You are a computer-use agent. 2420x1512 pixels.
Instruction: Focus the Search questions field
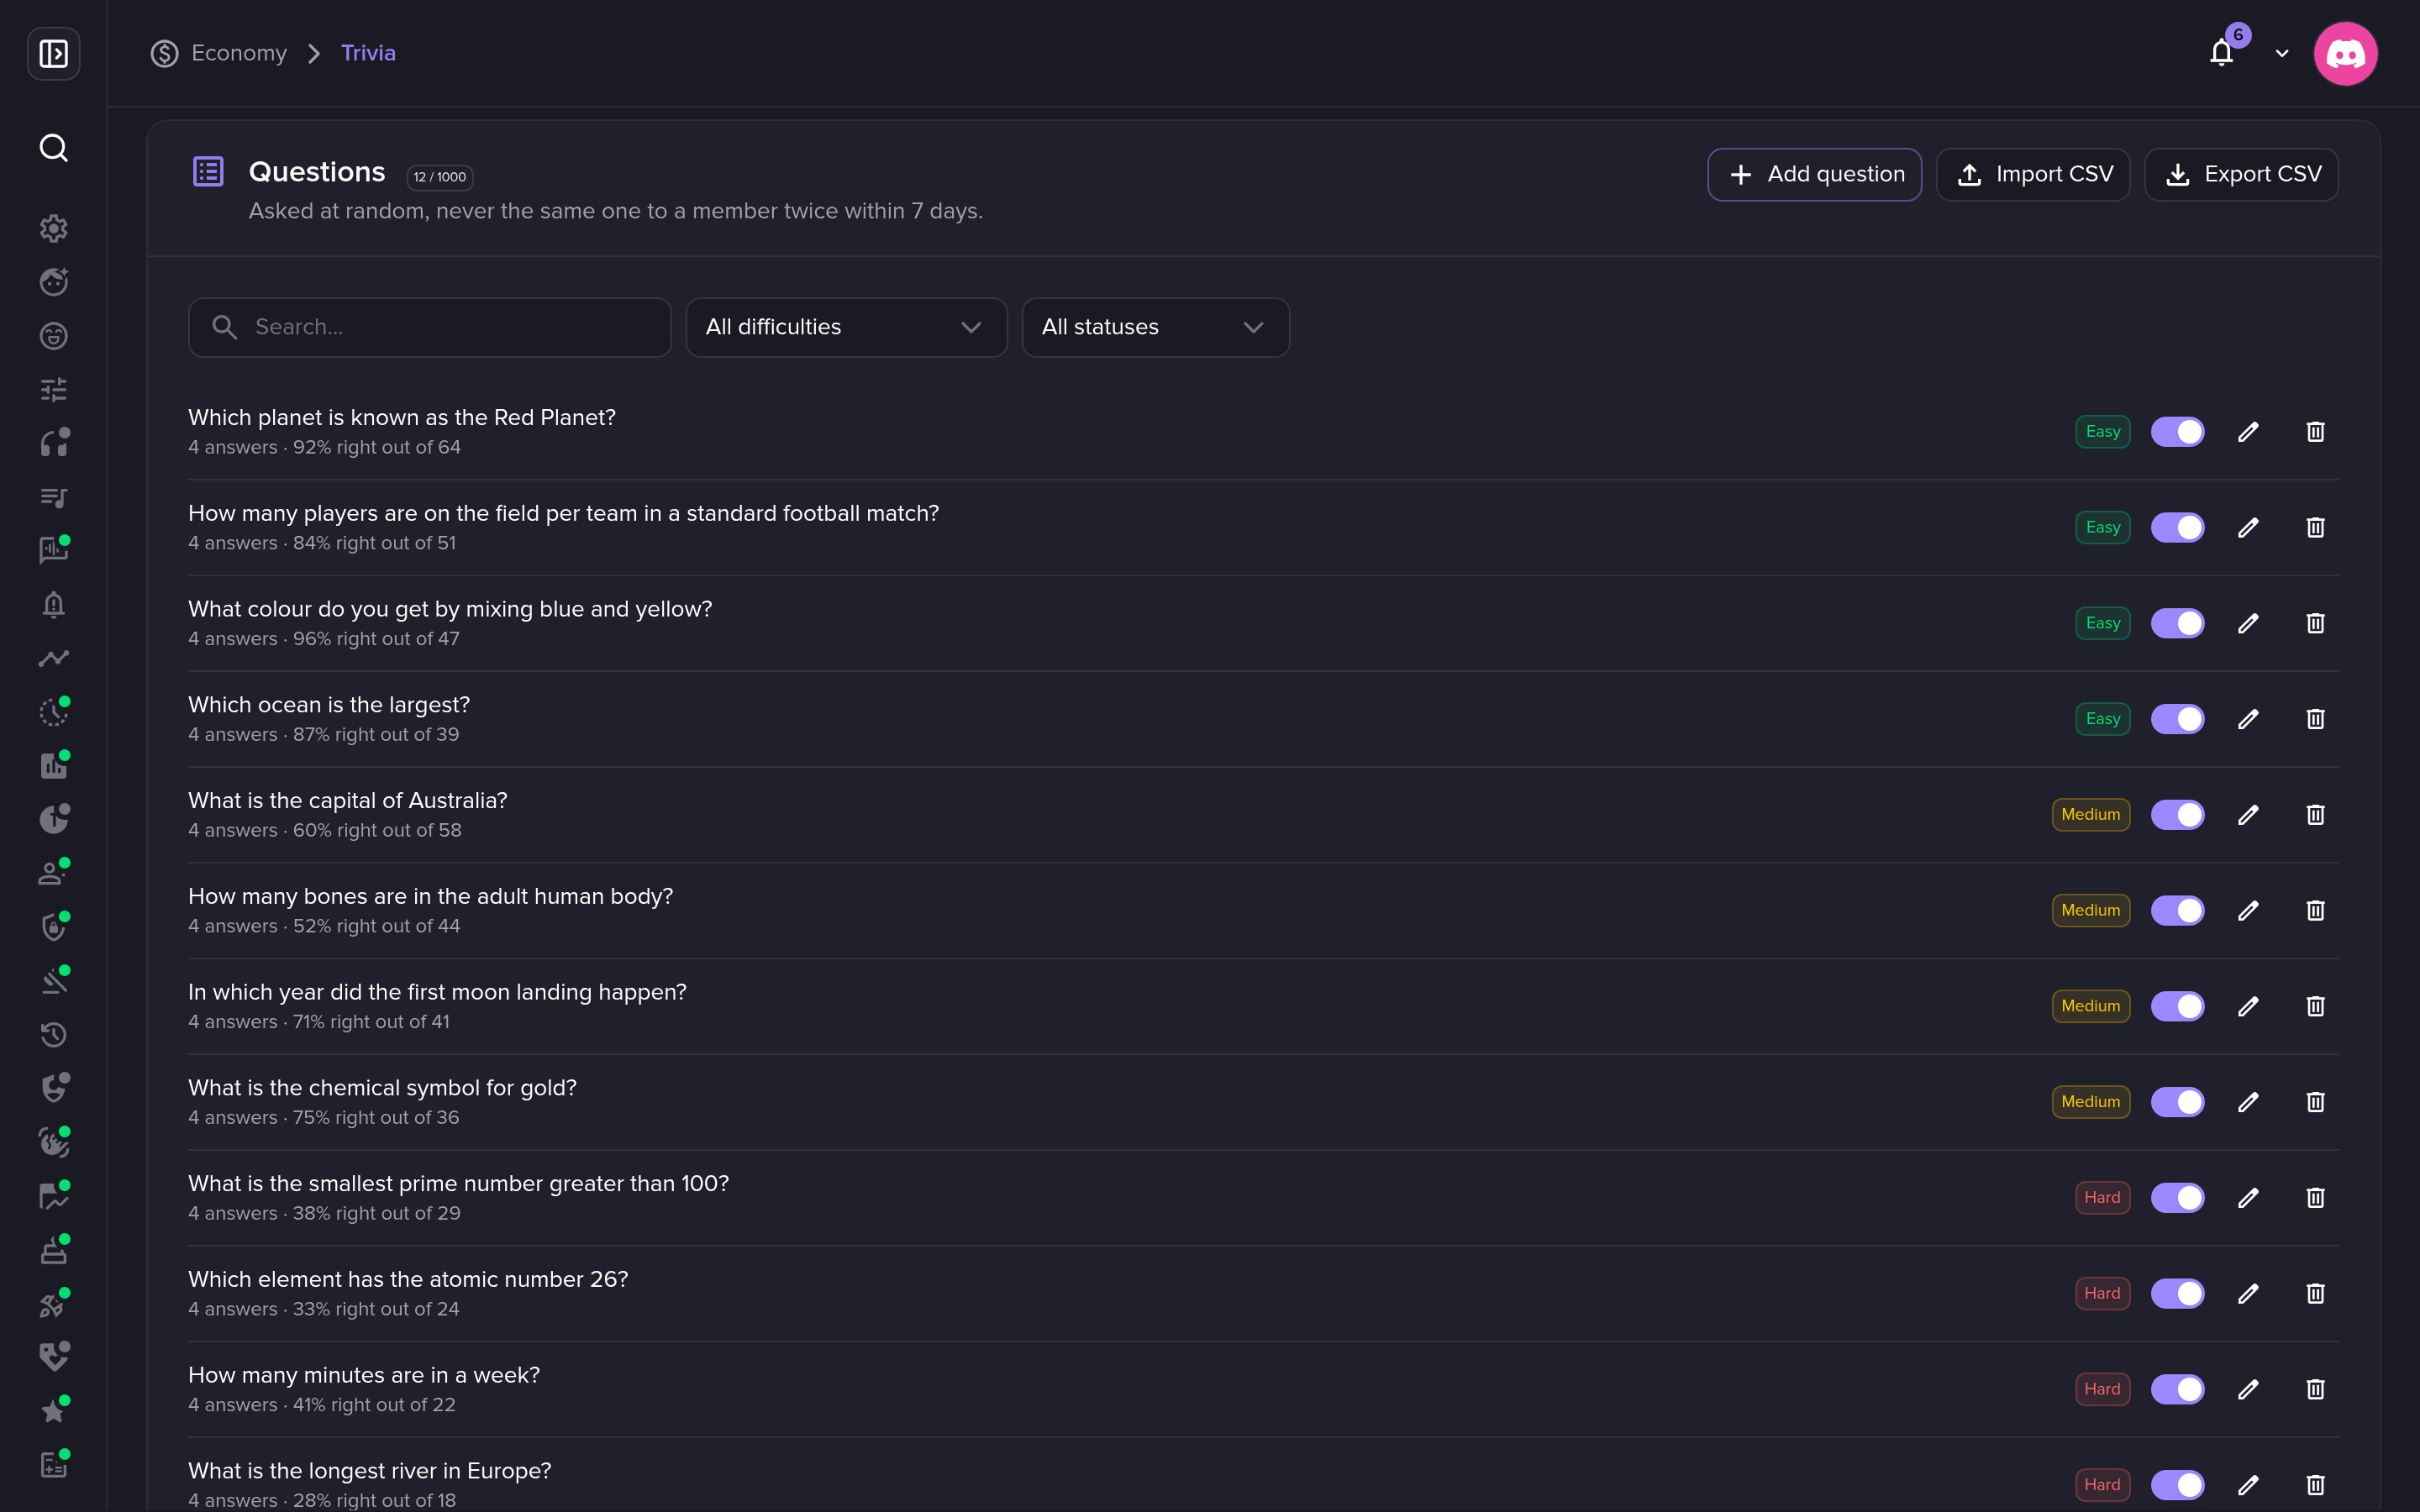click(430, 327)
